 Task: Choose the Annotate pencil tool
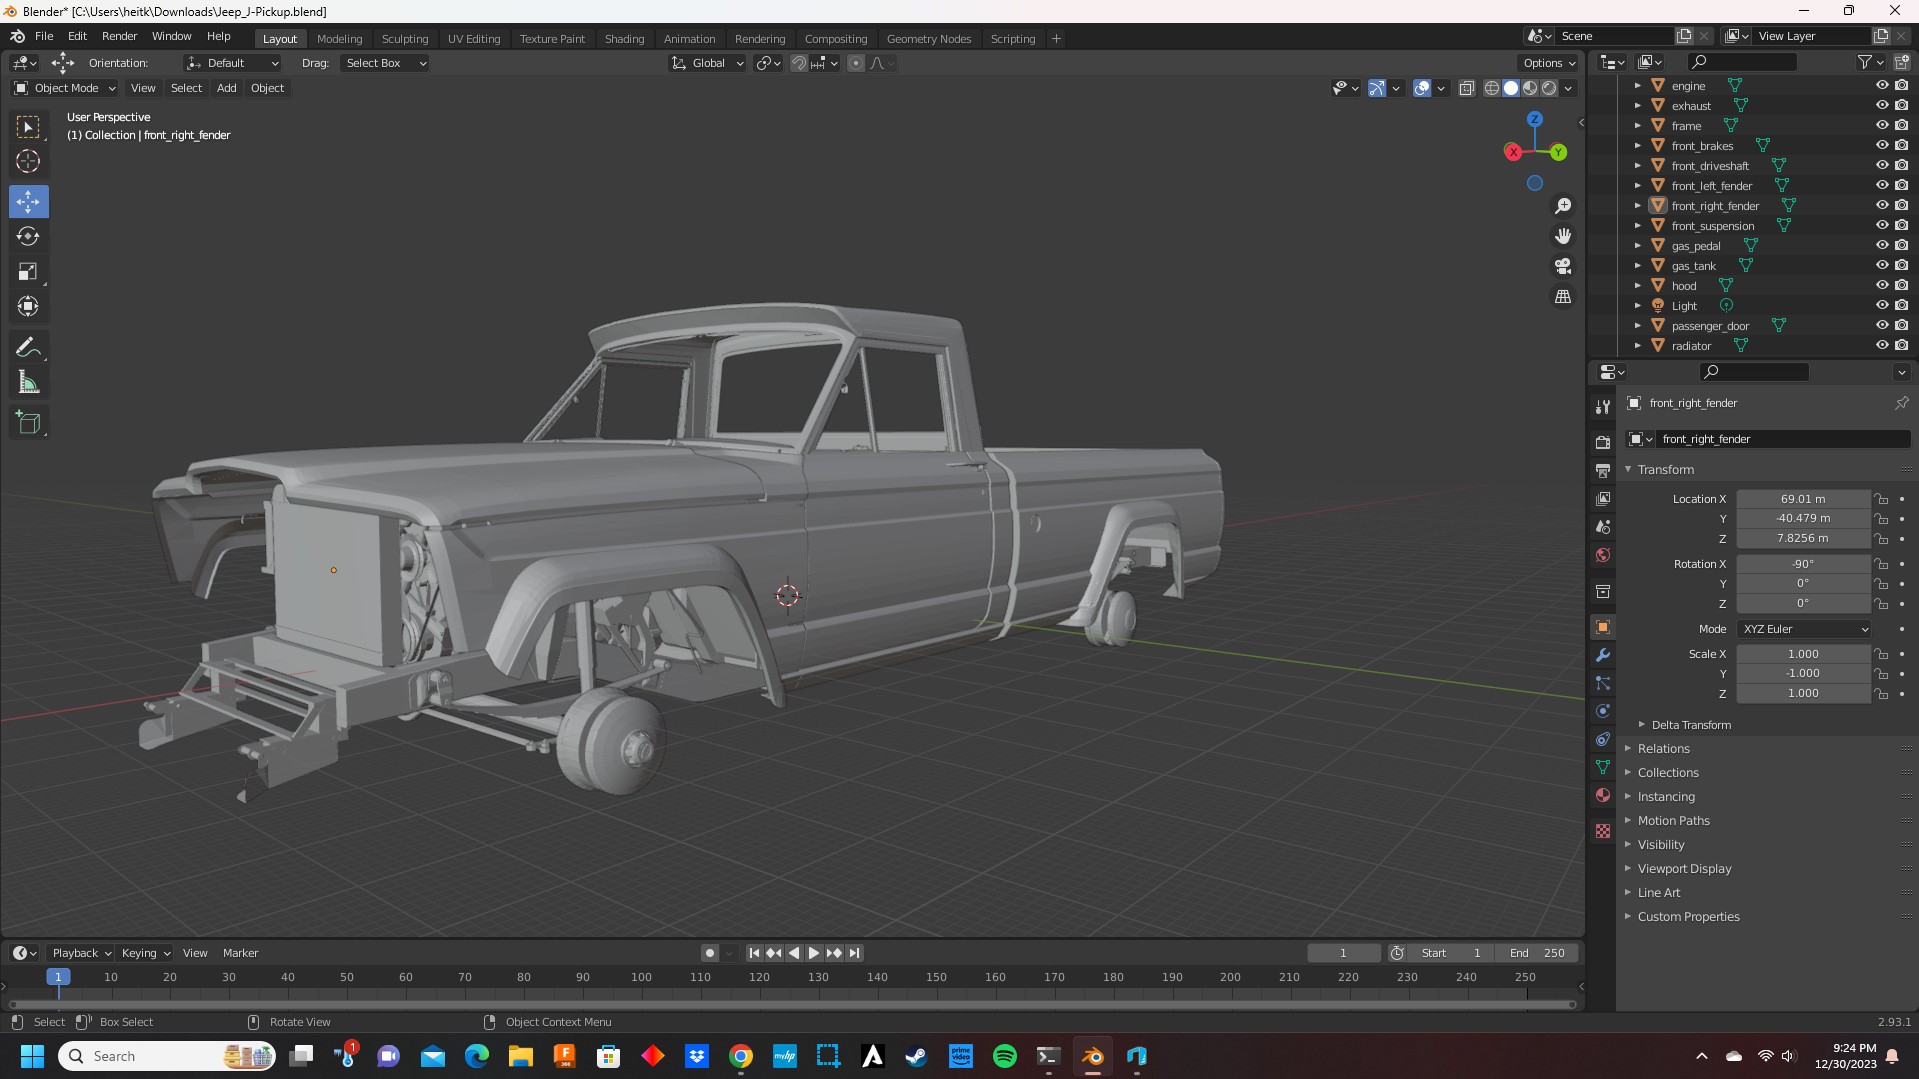pyautogui.click(x=28, y=348)
